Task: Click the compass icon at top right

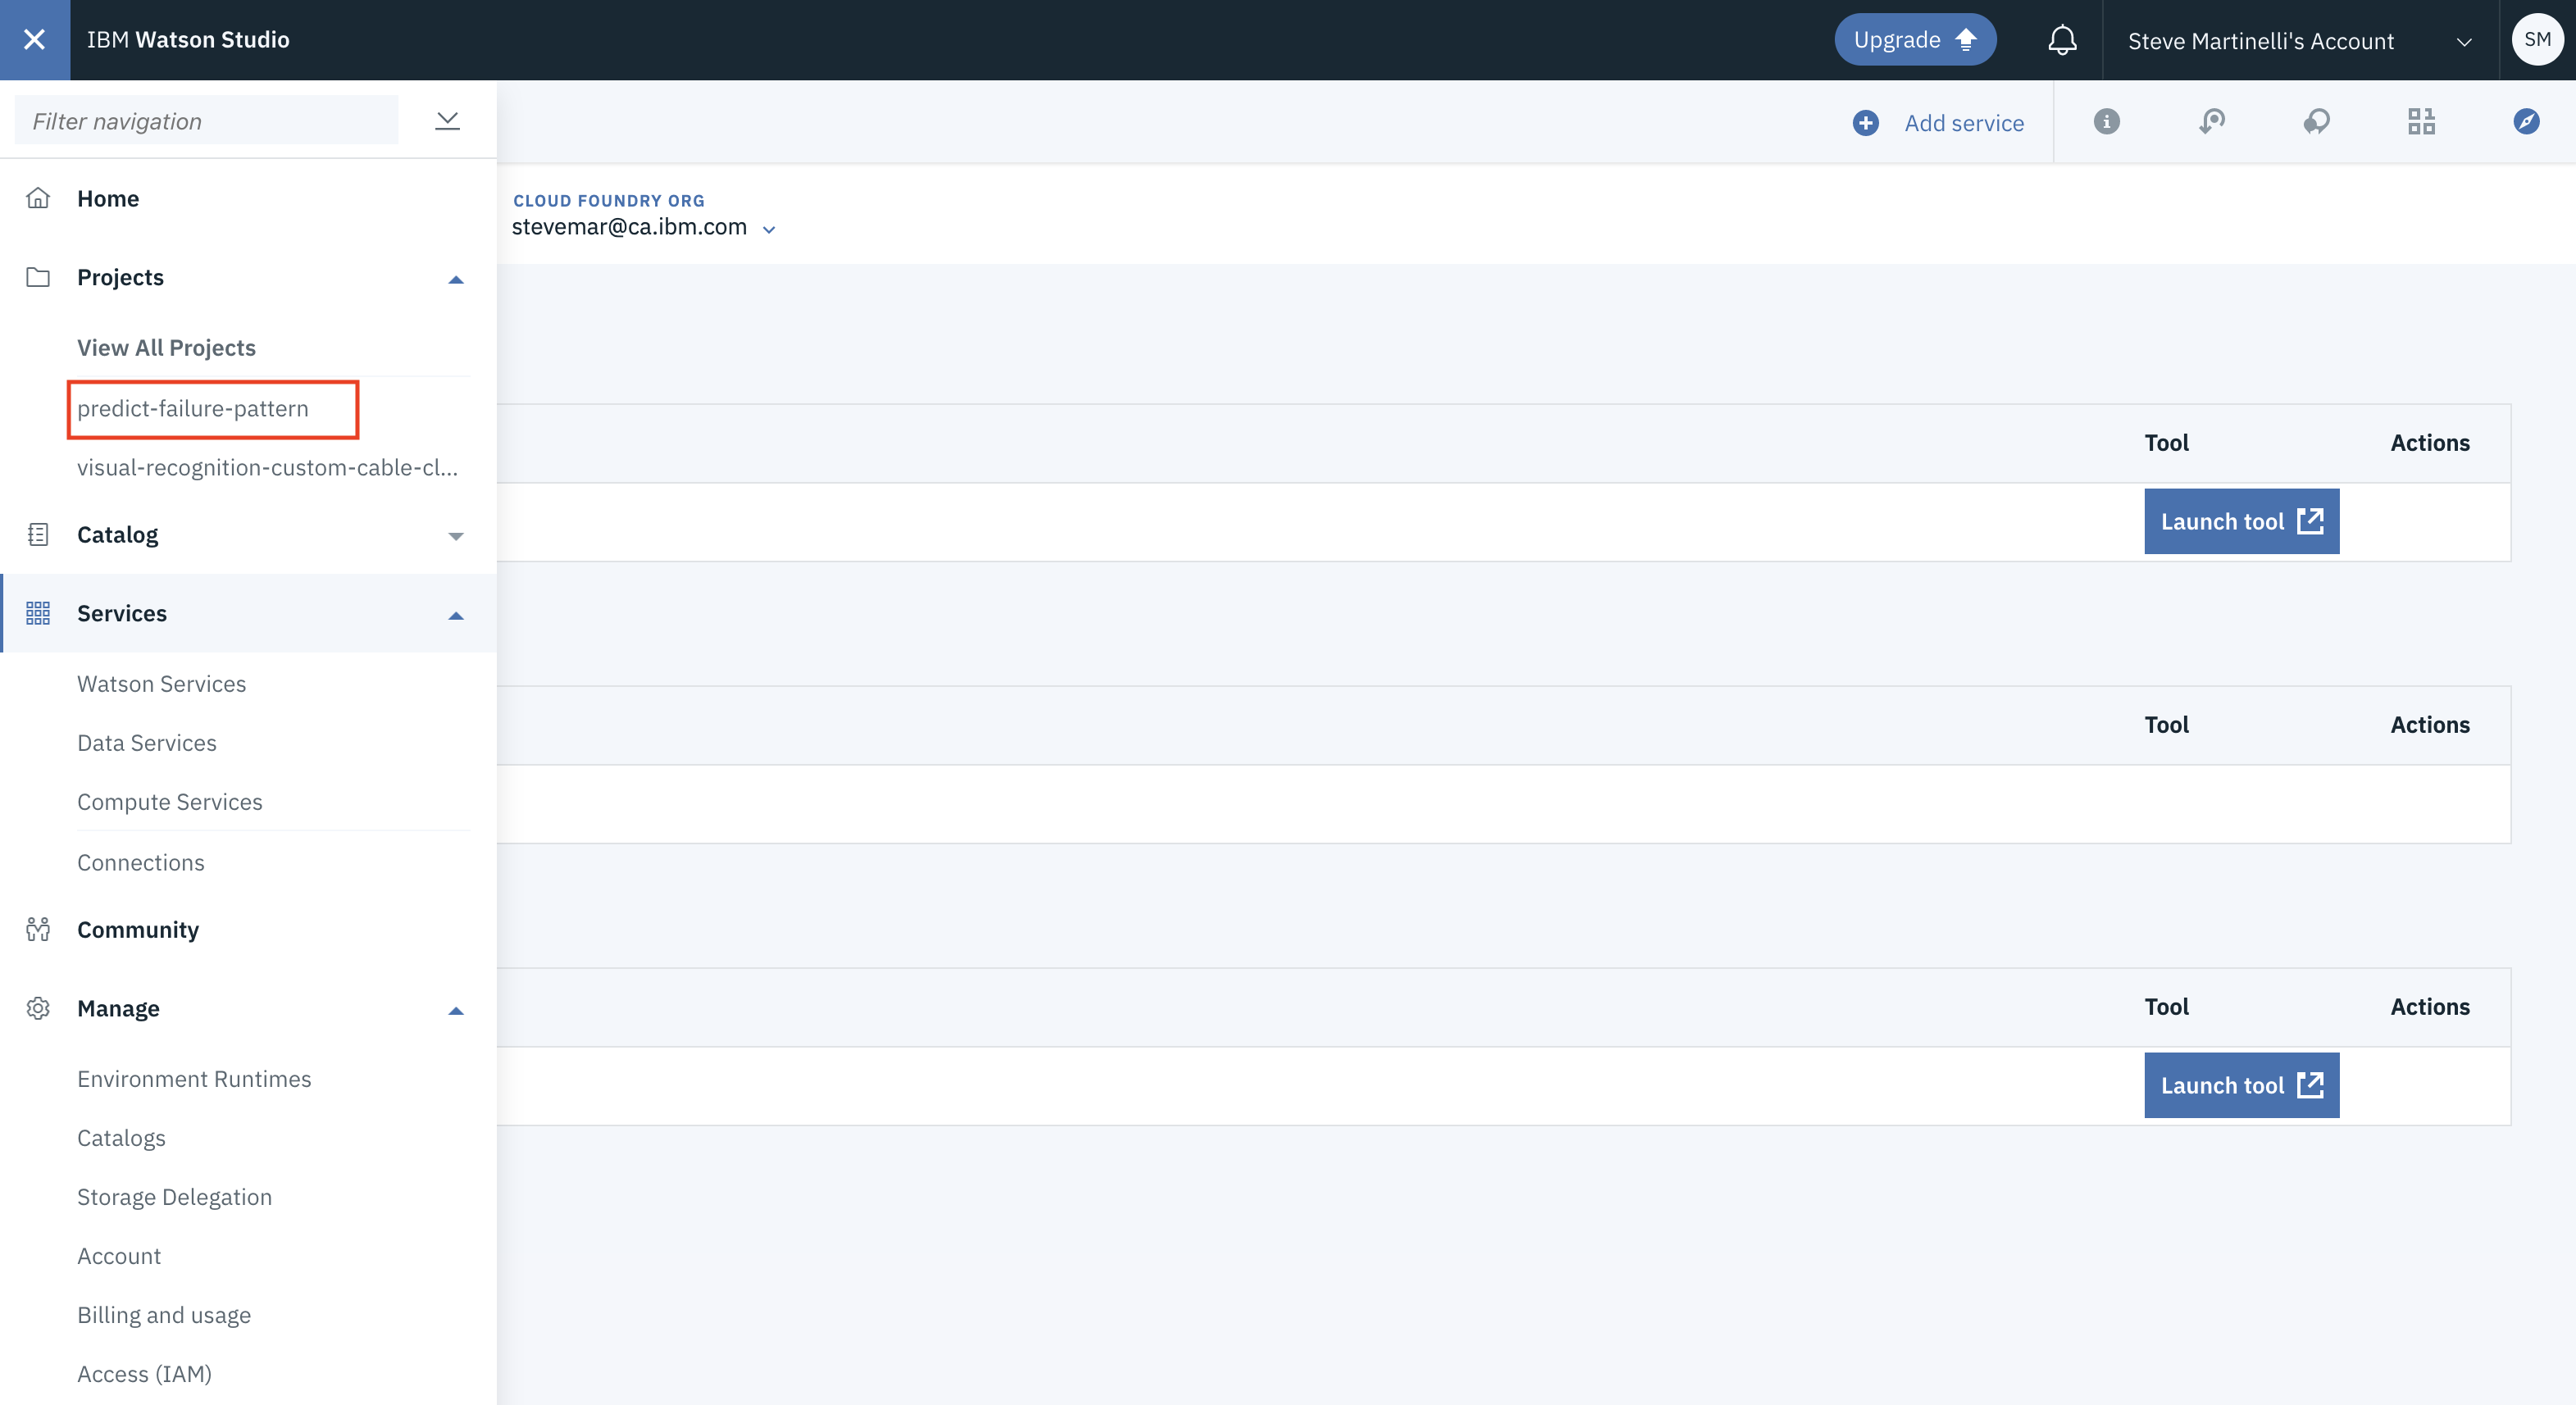Action: (2525, 122)
